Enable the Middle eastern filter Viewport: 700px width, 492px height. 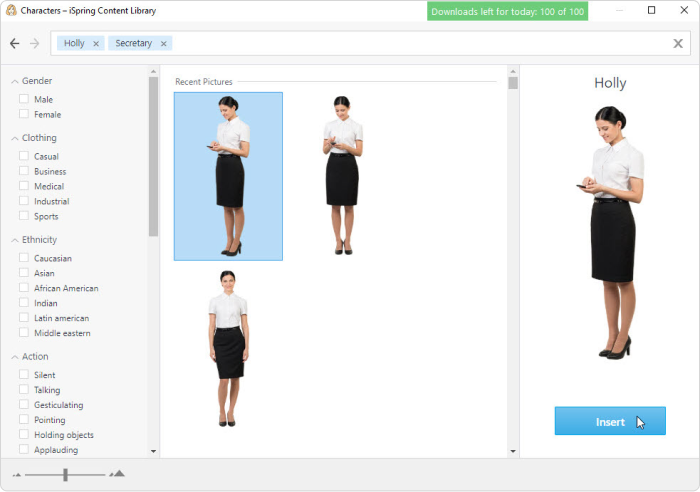coord(24,333)
